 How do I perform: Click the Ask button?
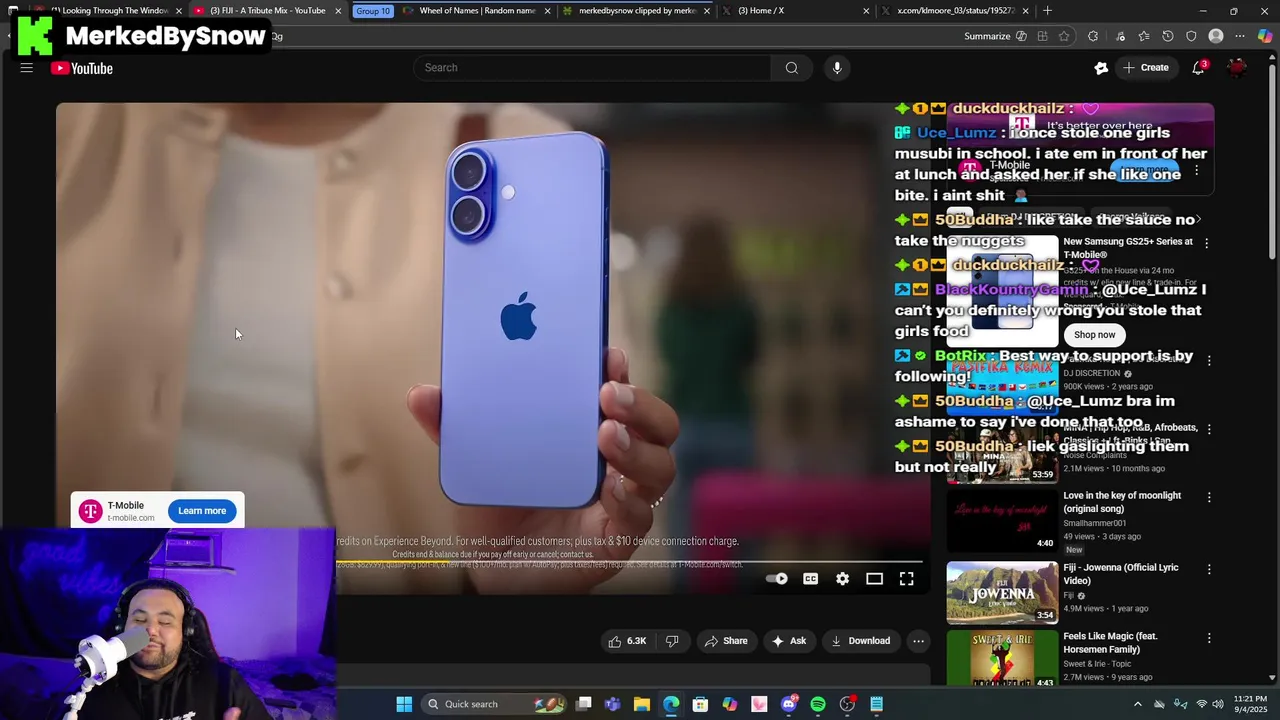(x=788, y=641)
